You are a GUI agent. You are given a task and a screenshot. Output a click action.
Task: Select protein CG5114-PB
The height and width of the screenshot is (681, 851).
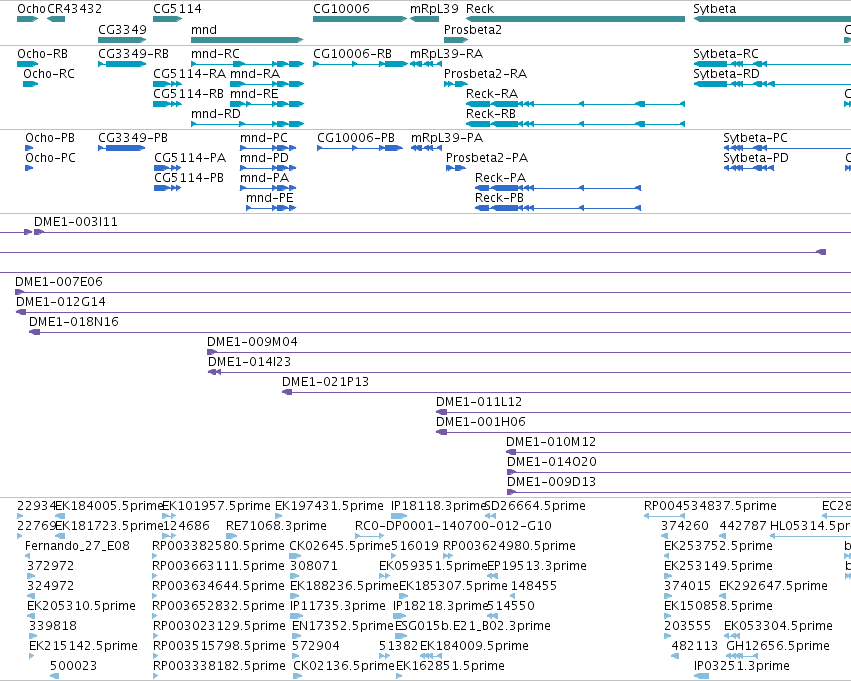pos(167,188)
